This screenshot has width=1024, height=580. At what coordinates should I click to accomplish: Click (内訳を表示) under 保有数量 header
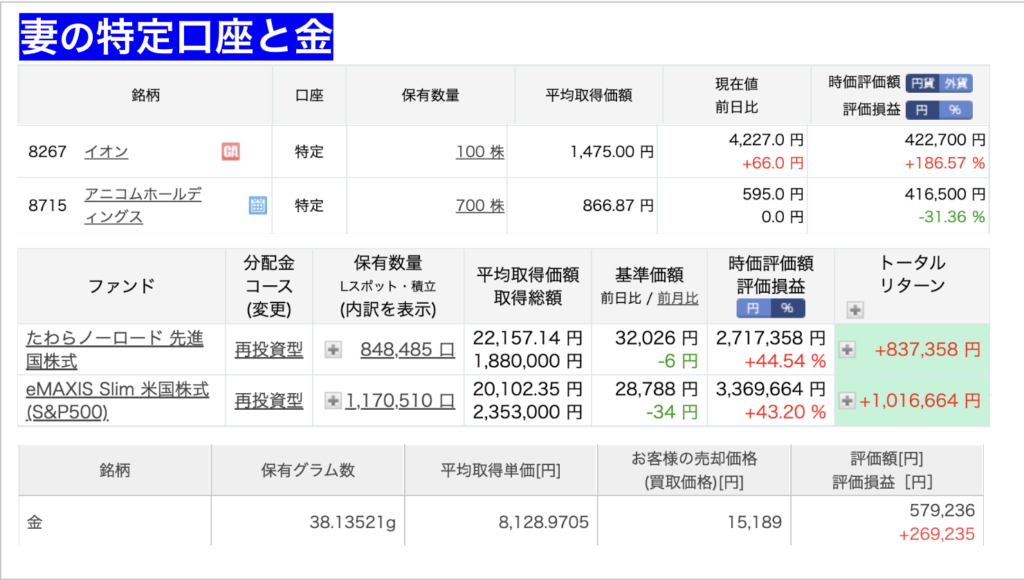388,309
